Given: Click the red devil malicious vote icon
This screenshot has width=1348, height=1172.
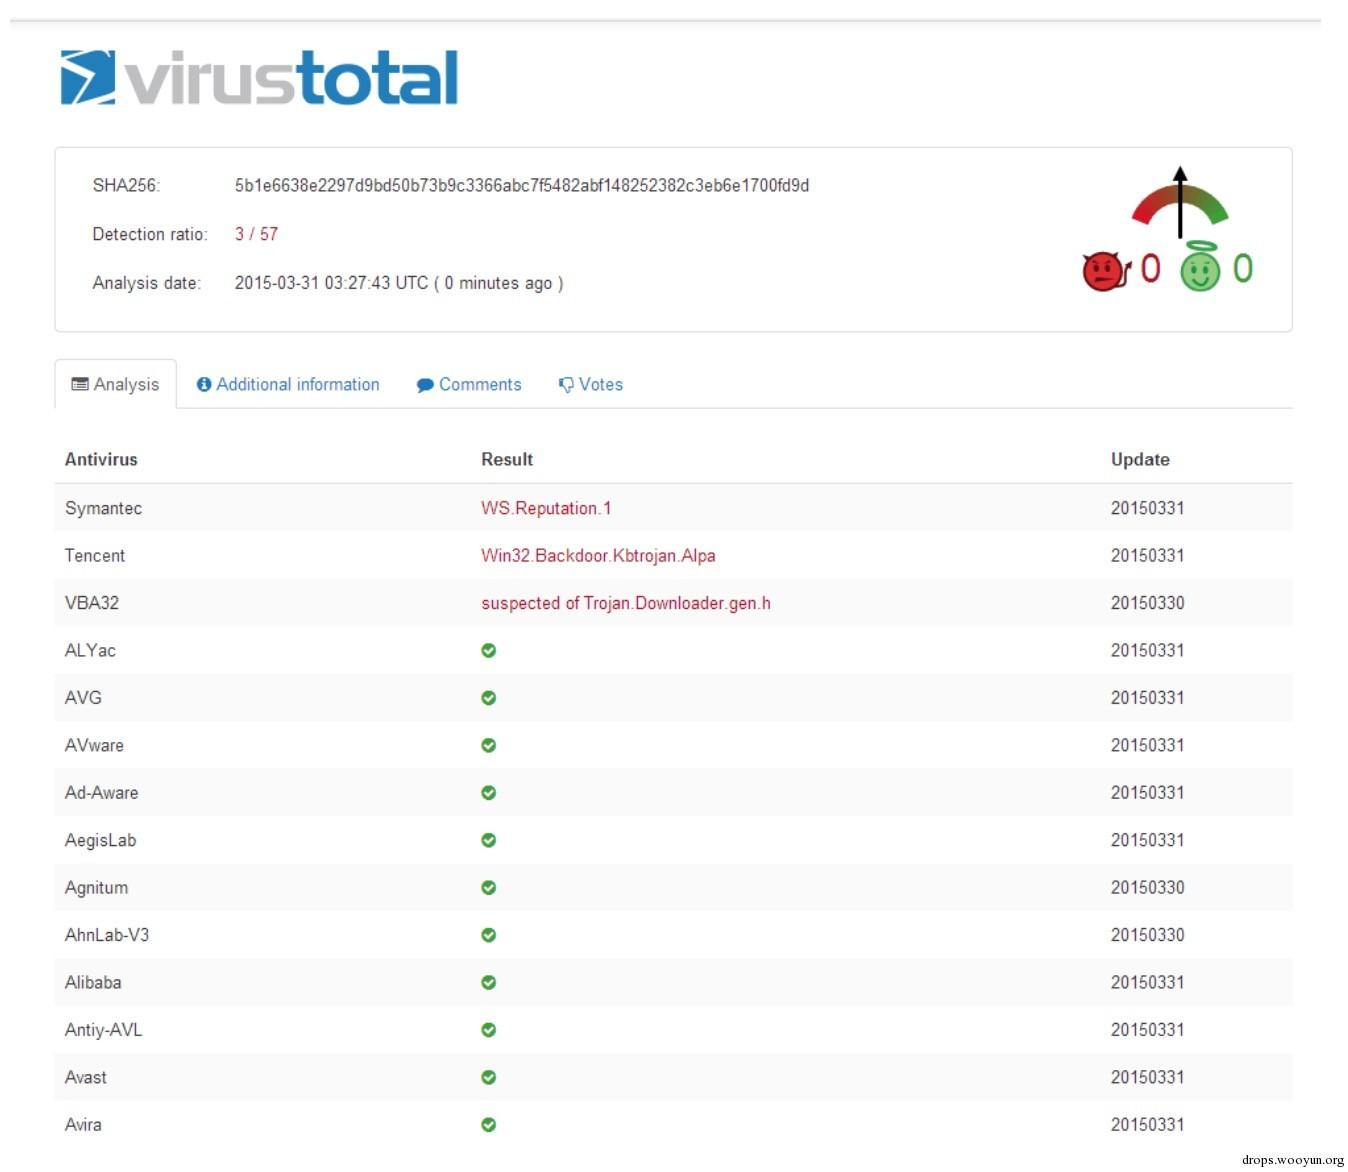Looking at the screenshot, I should (1106, 270).
